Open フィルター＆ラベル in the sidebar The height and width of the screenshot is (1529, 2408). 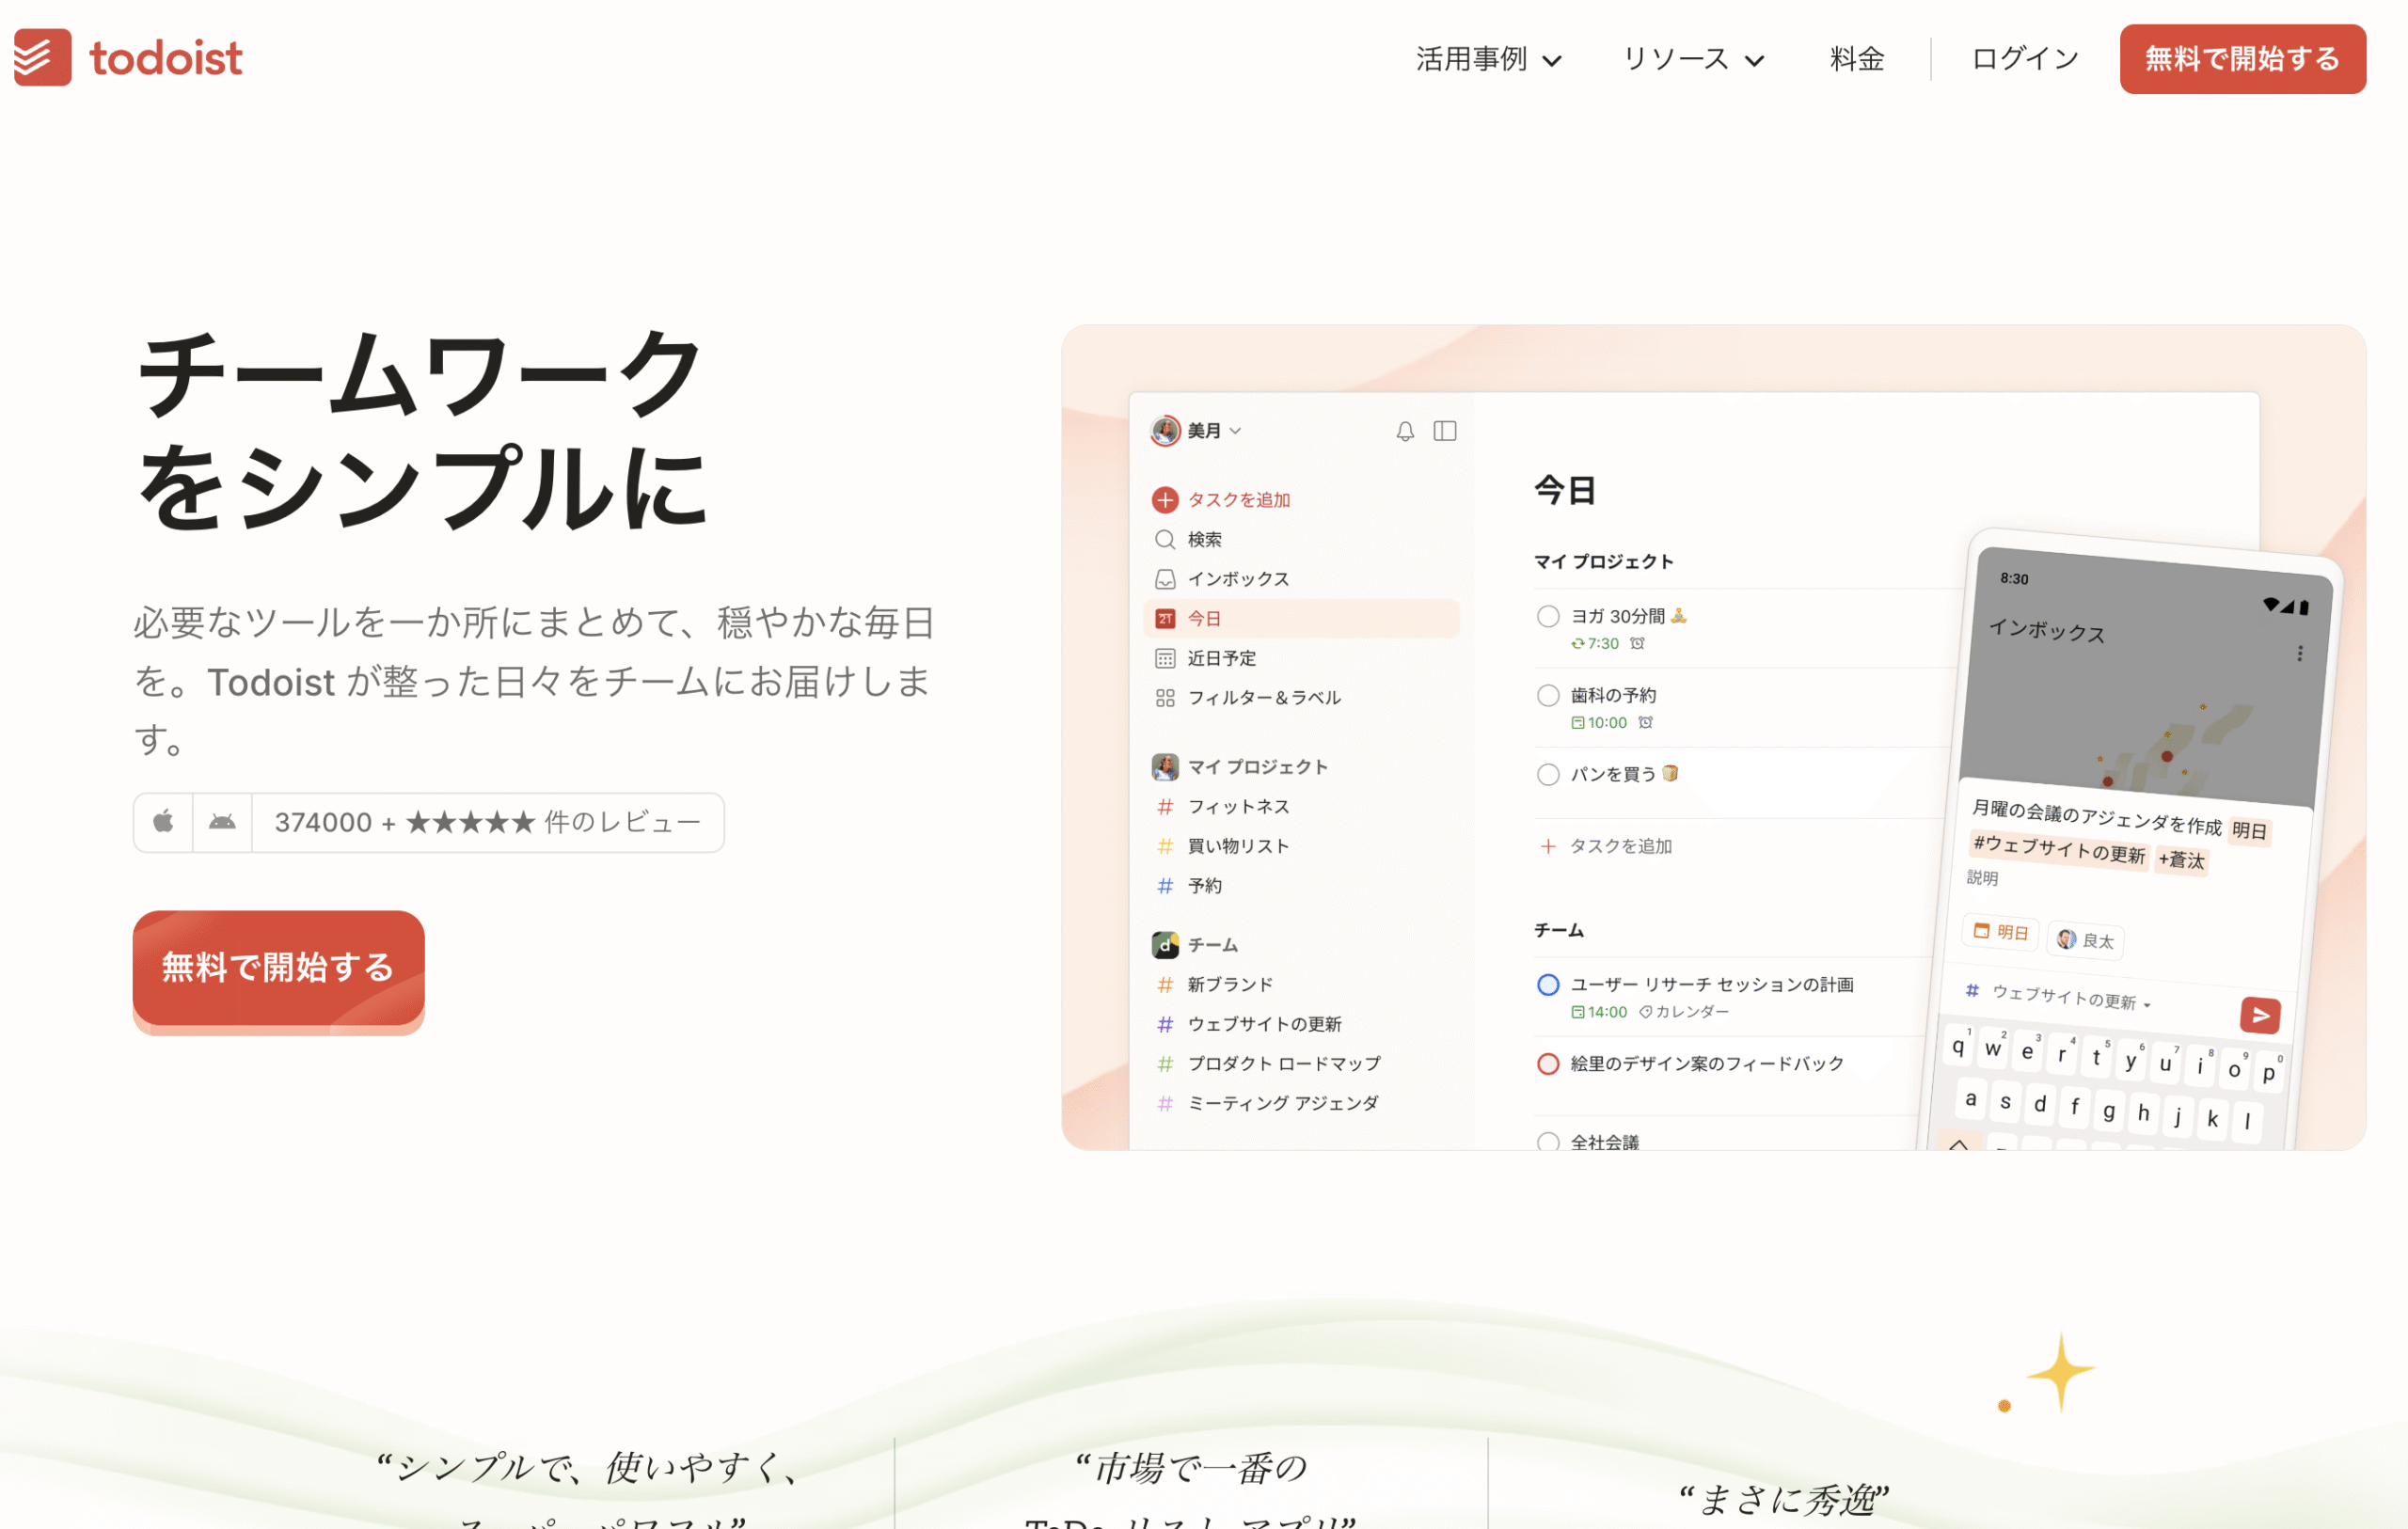pyautogui.click(x=1300, y=697)
